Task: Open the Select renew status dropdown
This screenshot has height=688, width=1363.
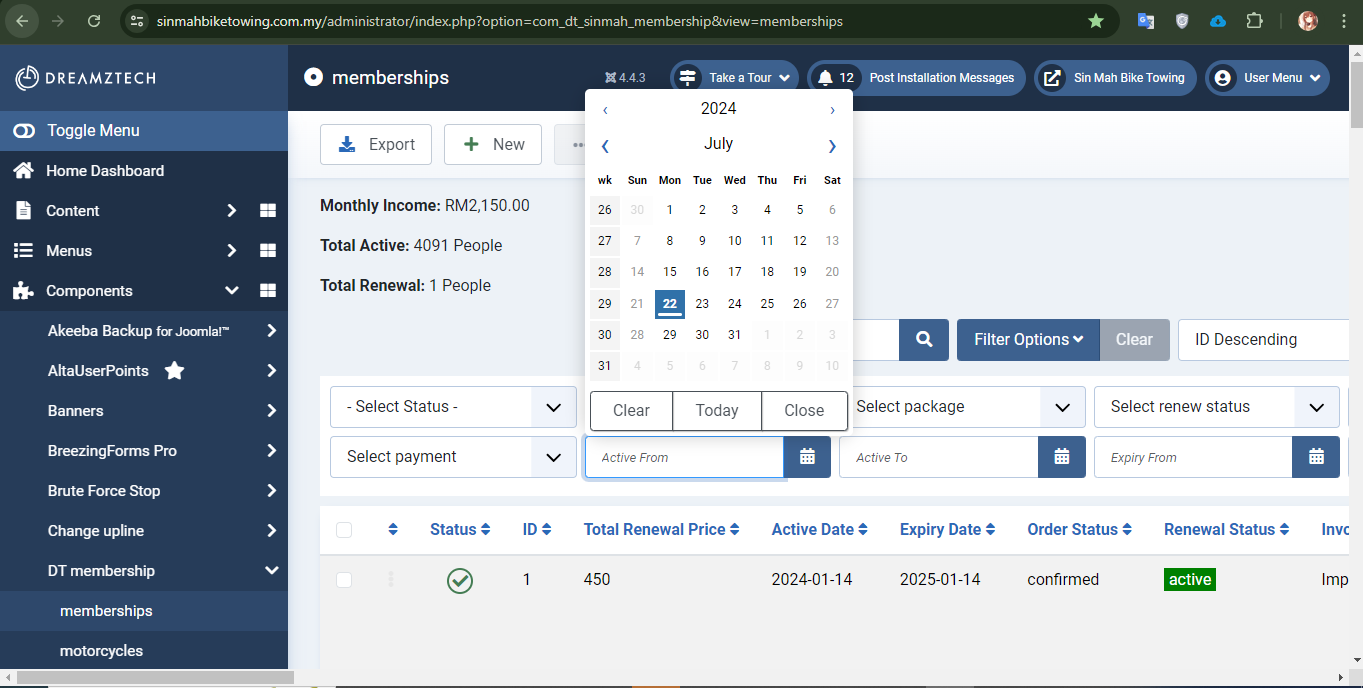Action: (1216, 407)
